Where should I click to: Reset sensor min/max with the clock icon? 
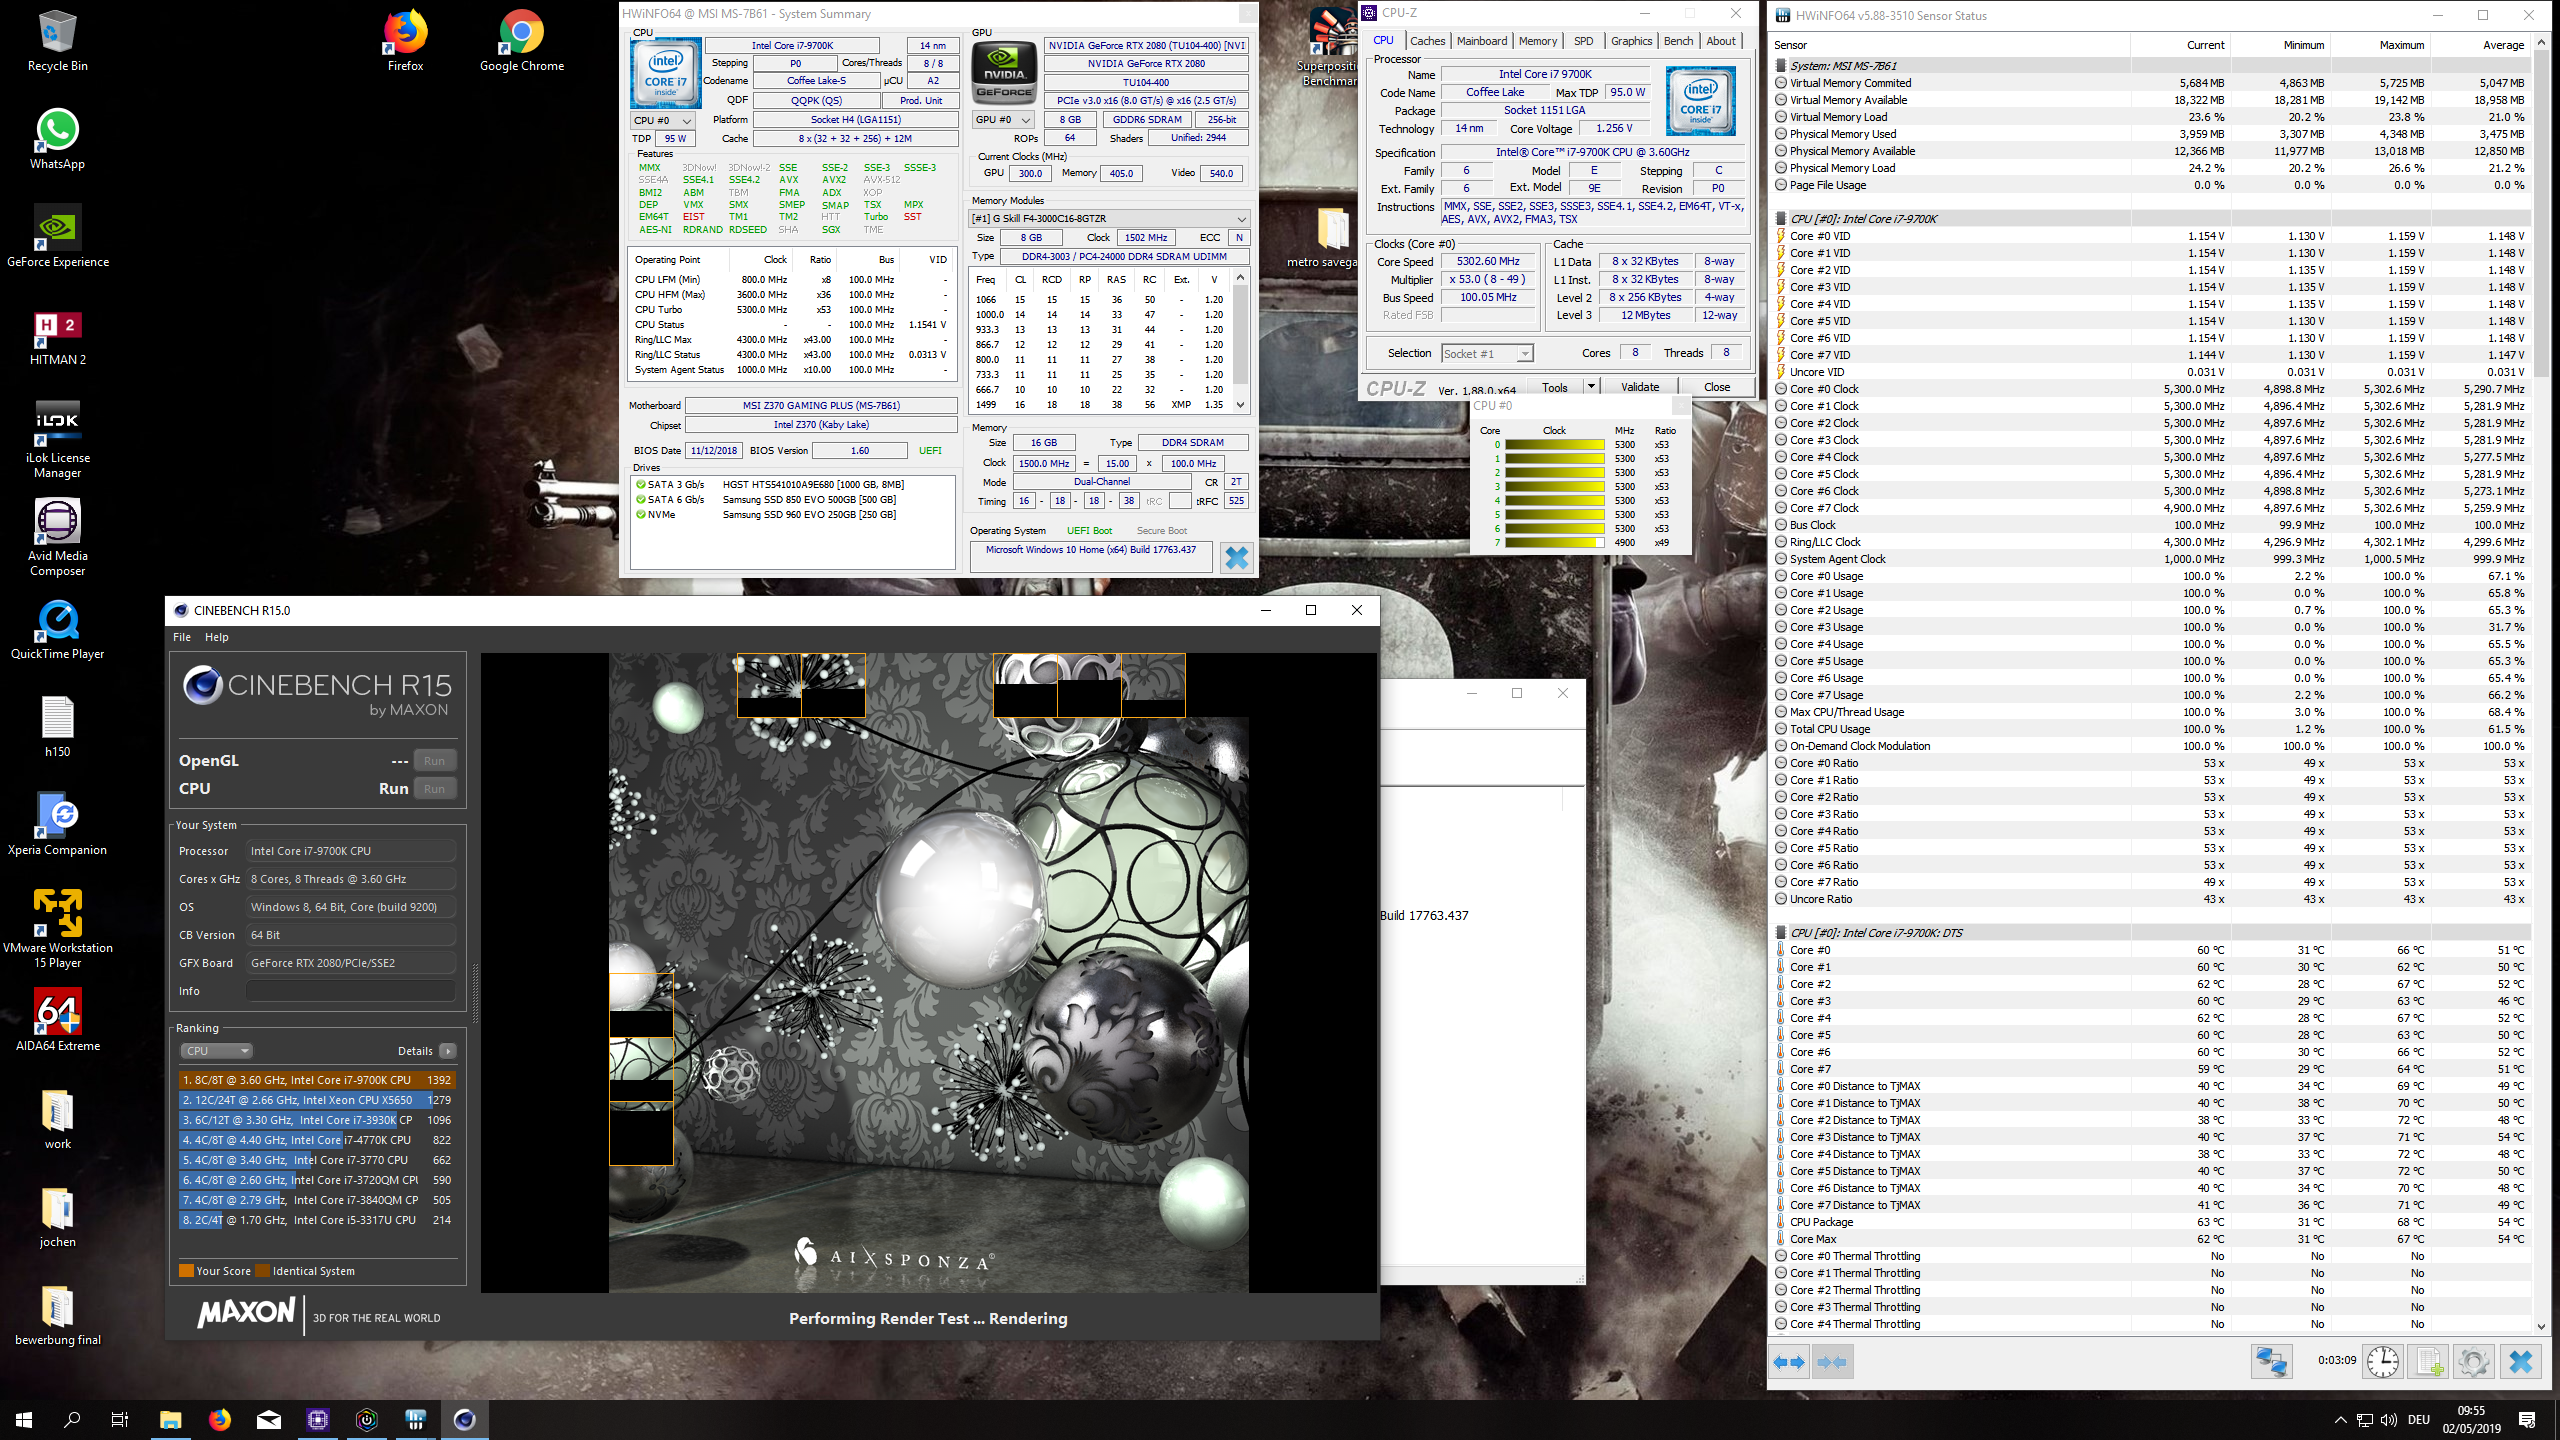(x=2382, y=1361)
